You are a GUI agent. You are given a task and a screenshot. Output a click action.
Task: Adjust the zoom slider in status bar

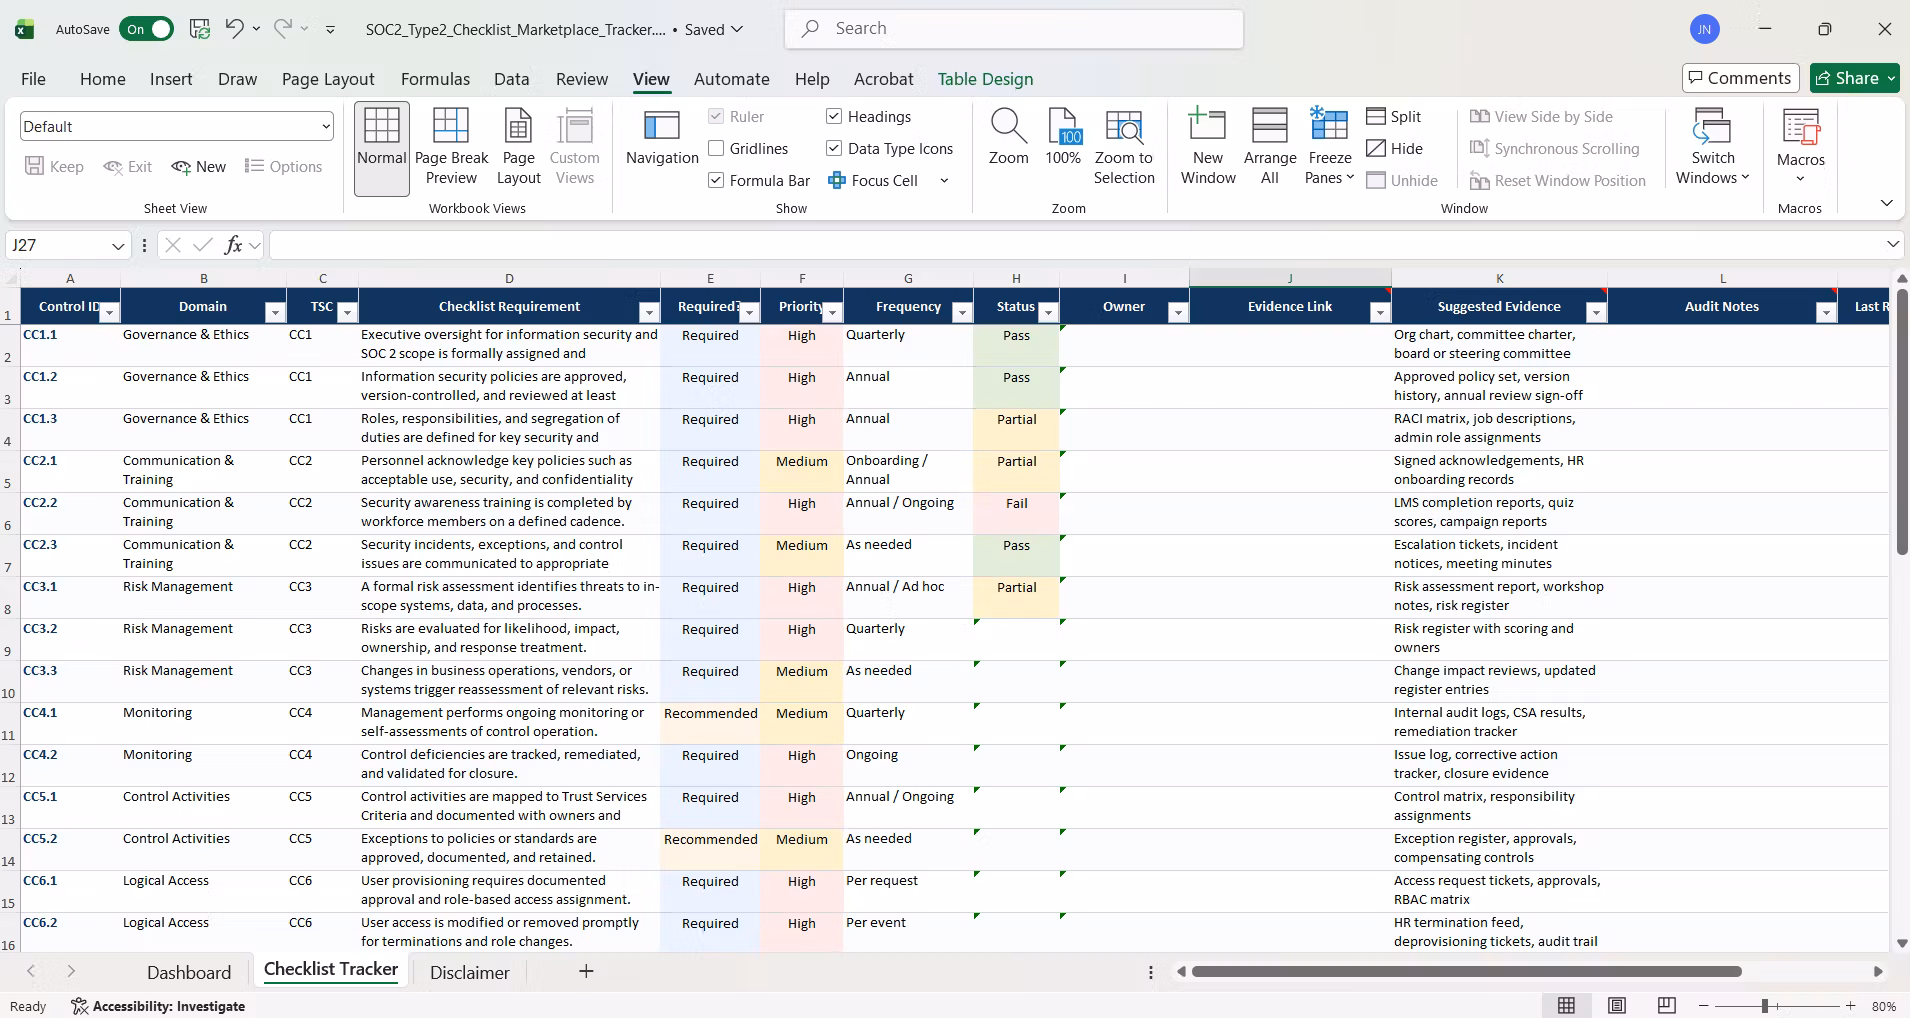point(1765,1006)
